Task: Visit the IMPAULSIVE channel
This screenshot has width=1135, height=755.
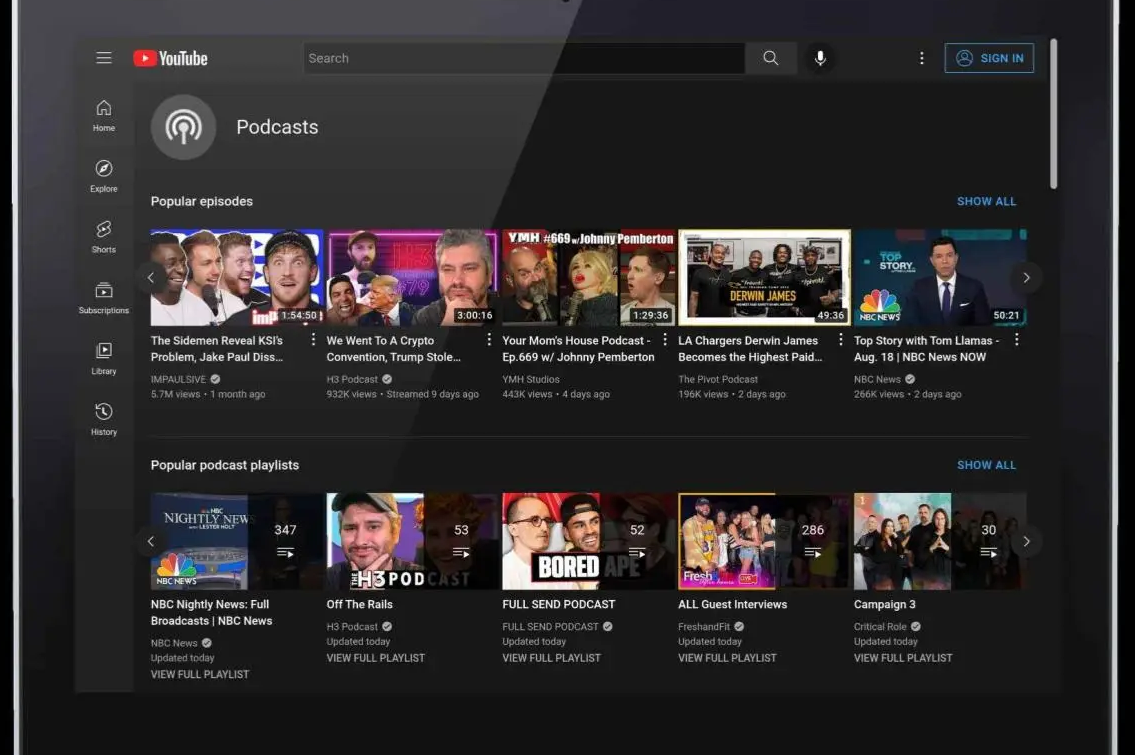Action: click(178, 379)
